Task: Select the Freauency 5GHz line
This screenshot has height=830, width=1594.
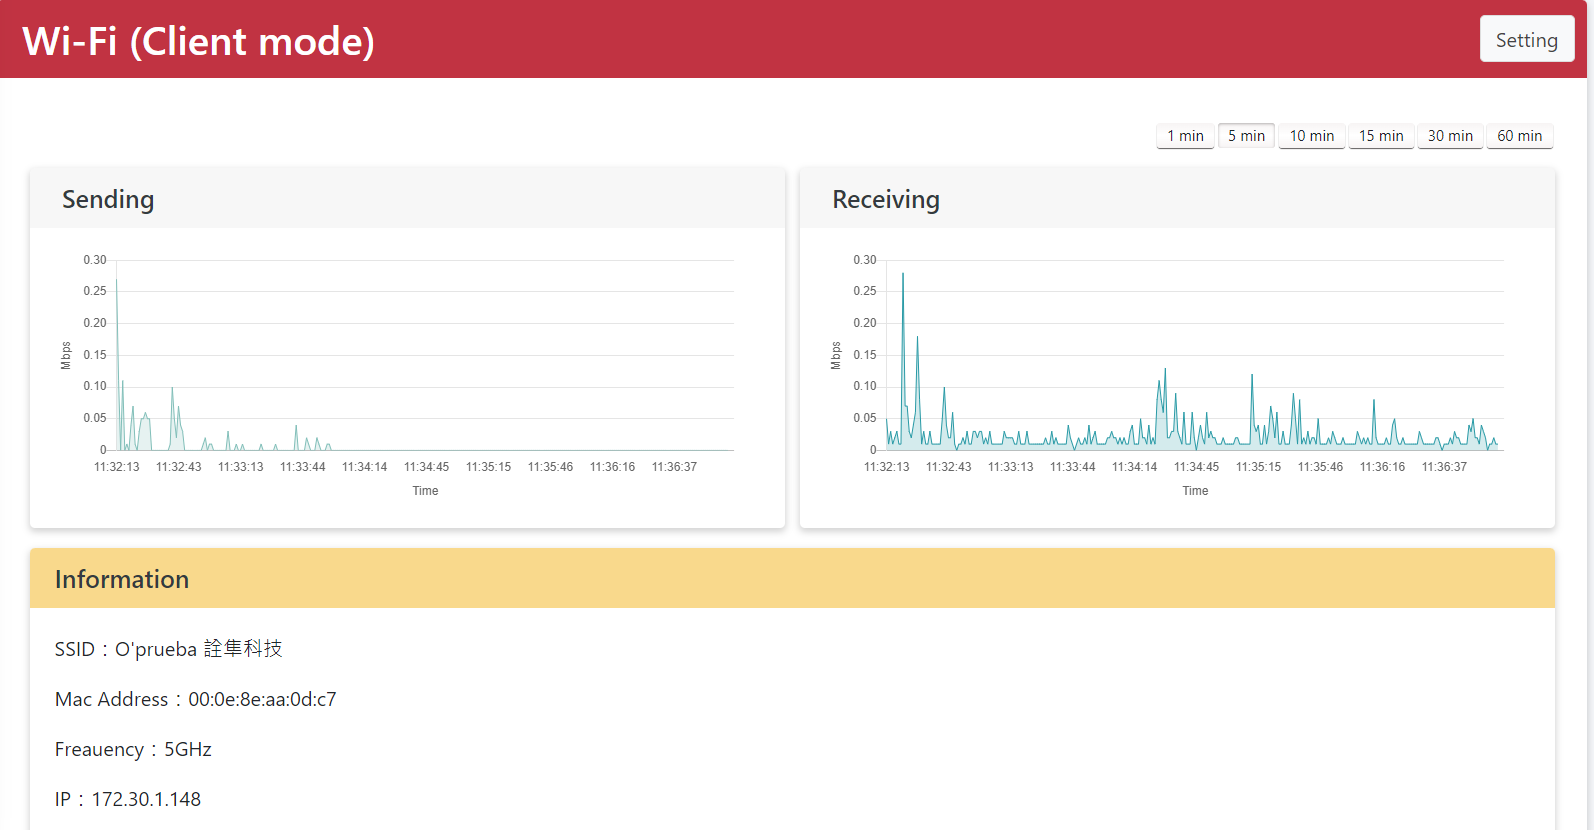Action: pyautogui.click(x=133, y=749)
